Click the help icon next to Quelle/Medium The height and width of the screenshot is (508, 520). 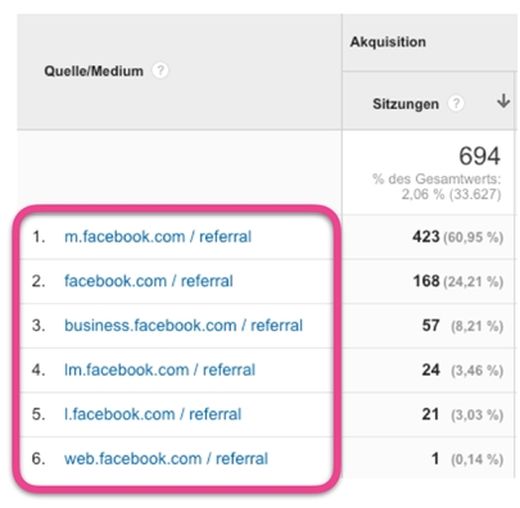[x=160, y=70]
